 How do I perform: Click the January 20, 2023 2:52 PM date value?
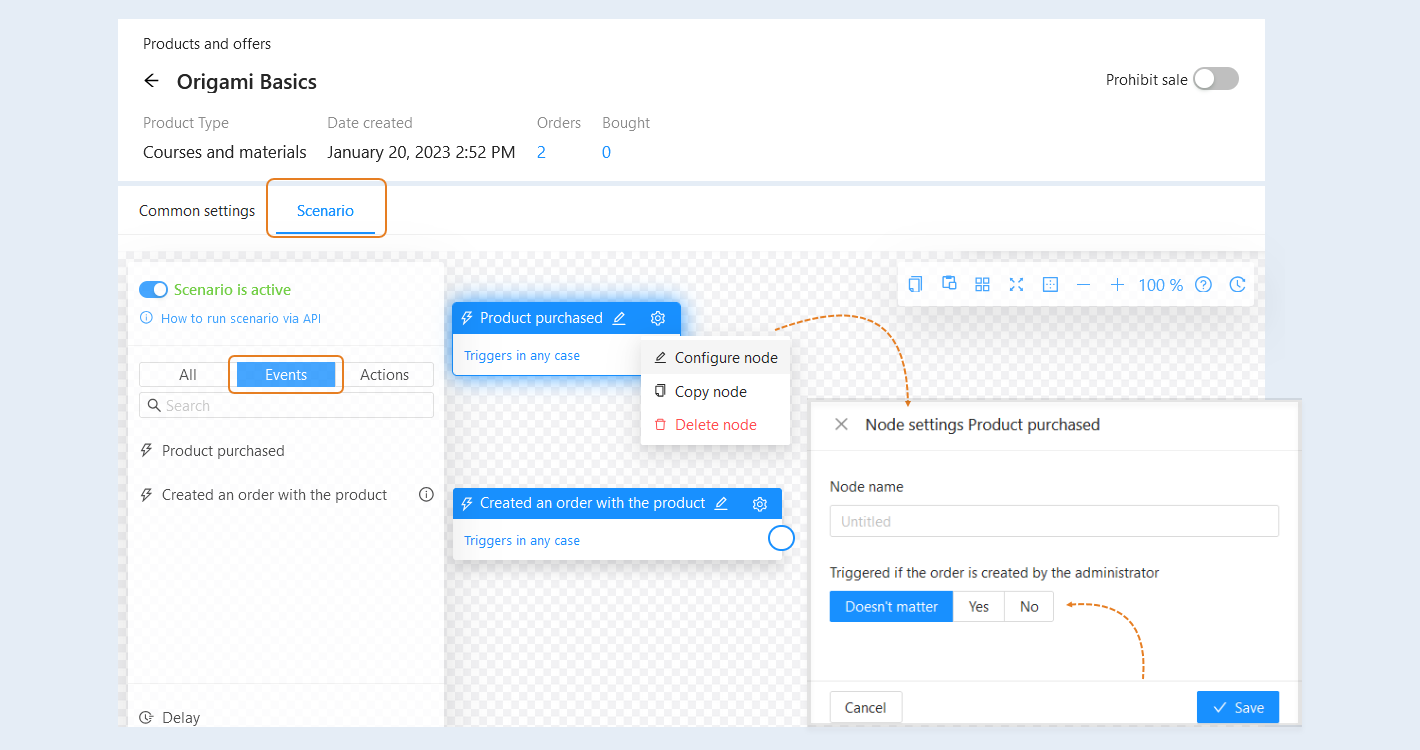coord(421,153)
